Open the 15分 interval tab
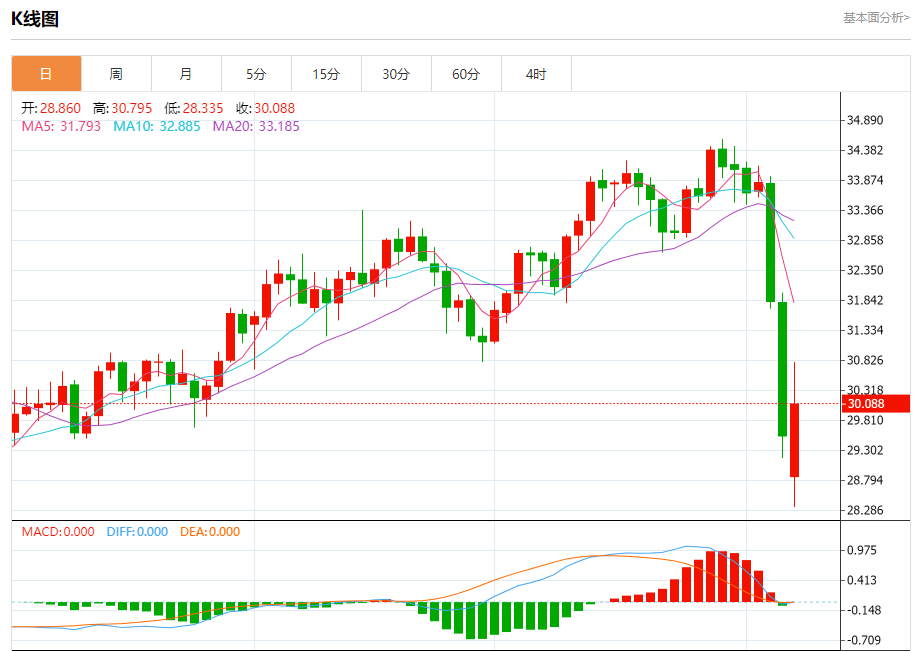The width and height of the screenshot is (915, 651). pos(326,74)
